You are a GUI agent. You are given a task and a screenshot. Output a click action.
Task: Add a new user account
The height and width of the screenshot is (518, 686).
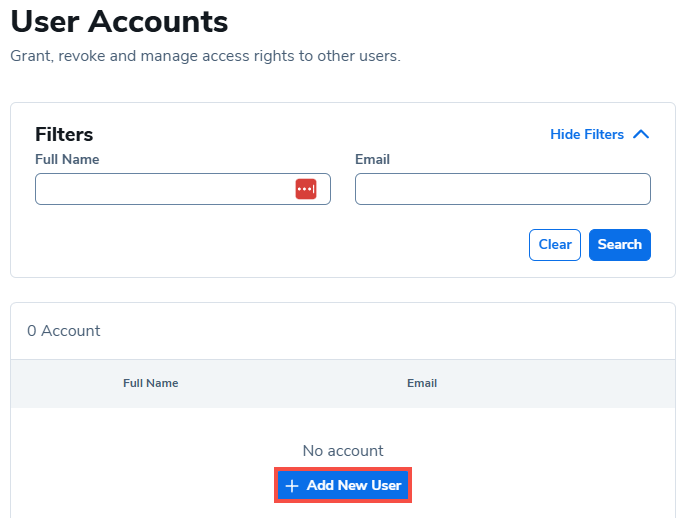343,486
